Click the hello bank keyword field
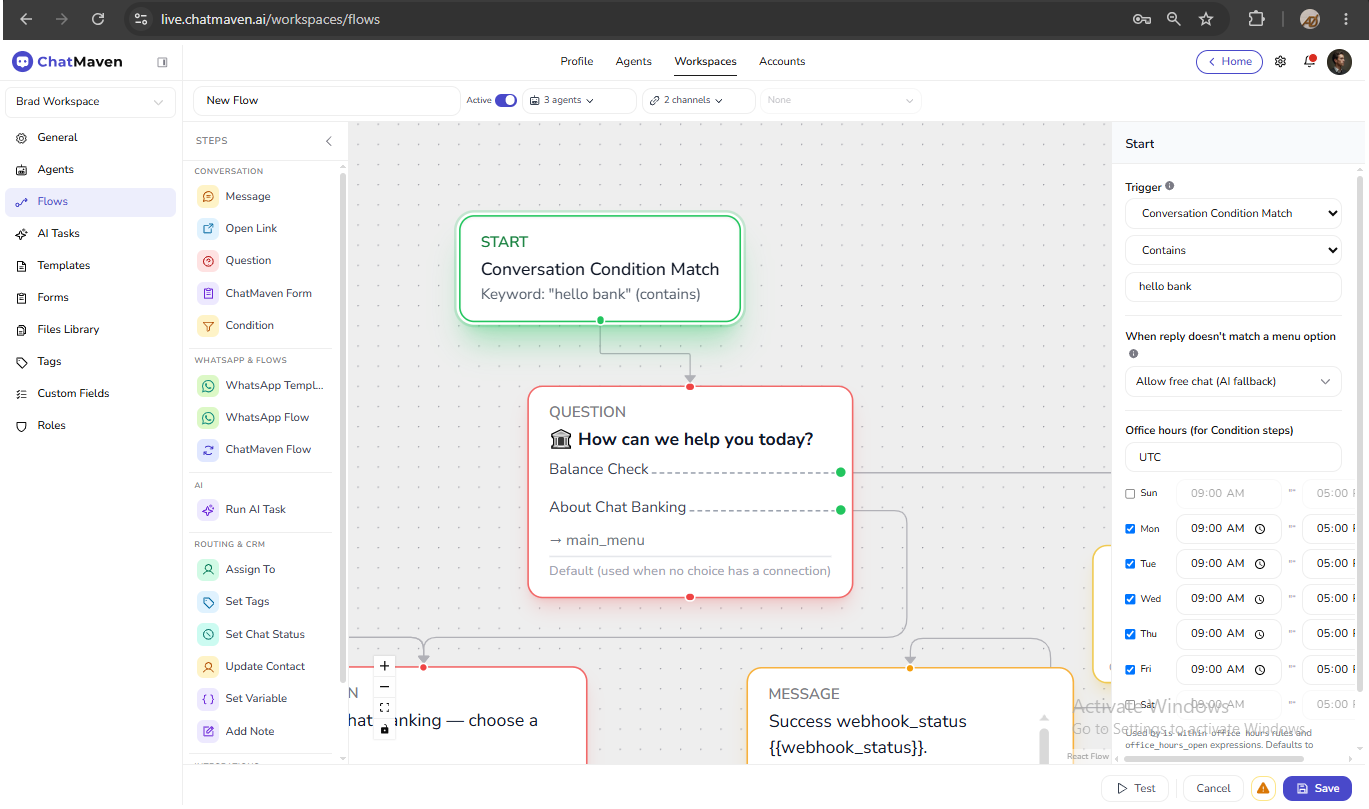 (x=1233, y=287)
